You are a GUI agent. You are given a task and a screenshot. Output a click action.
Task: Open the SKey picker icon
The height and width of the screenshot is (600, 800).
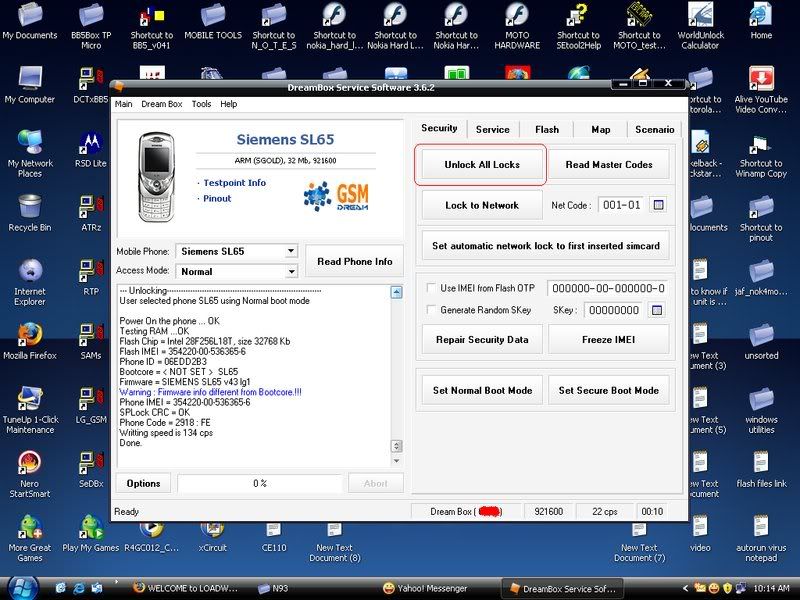(657, 310)
